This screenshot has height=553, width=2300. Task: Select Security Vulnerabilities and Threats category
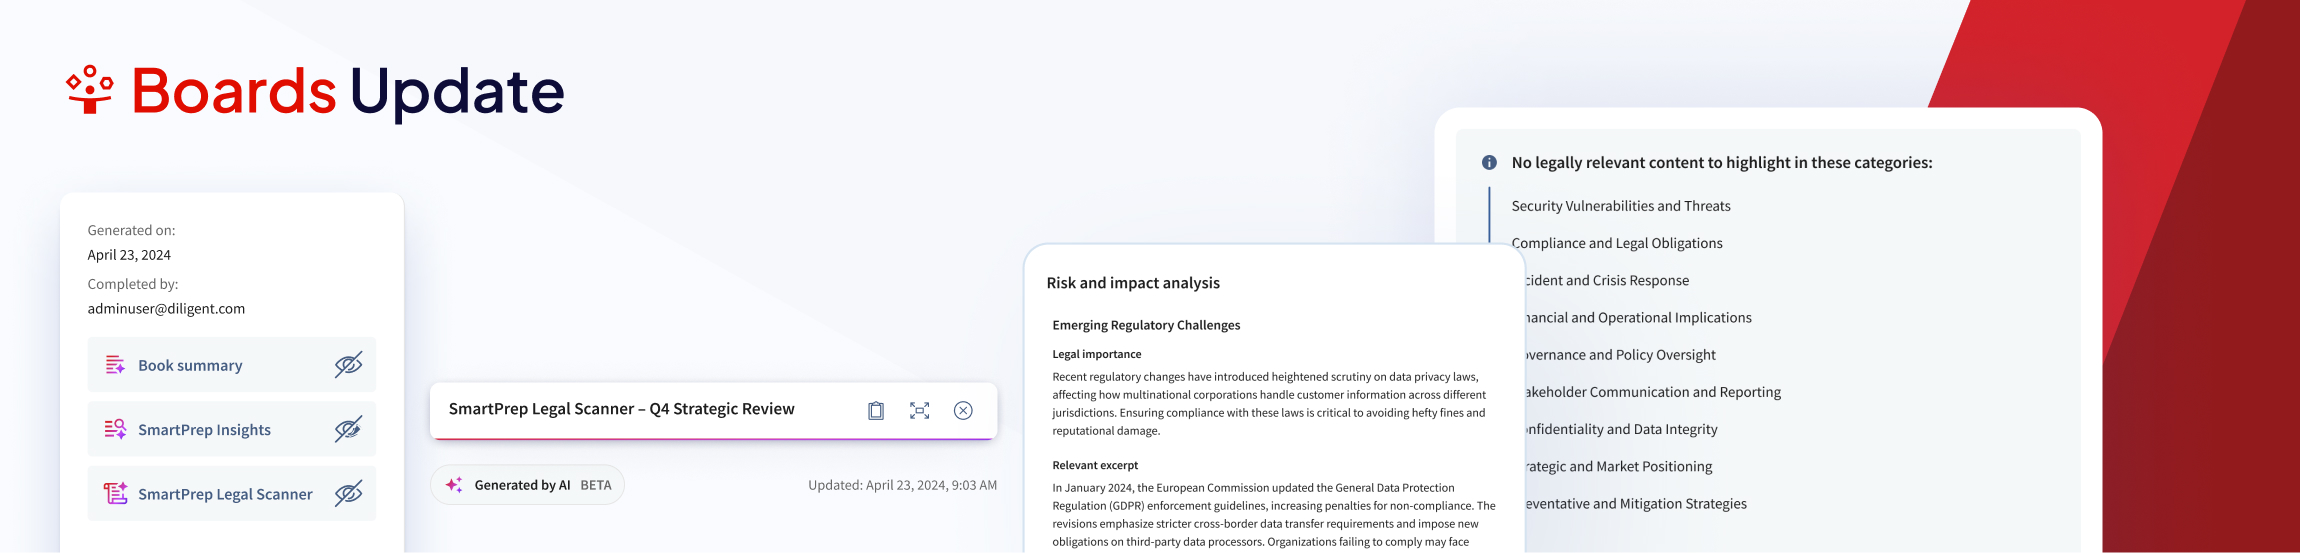(1620, 206)
